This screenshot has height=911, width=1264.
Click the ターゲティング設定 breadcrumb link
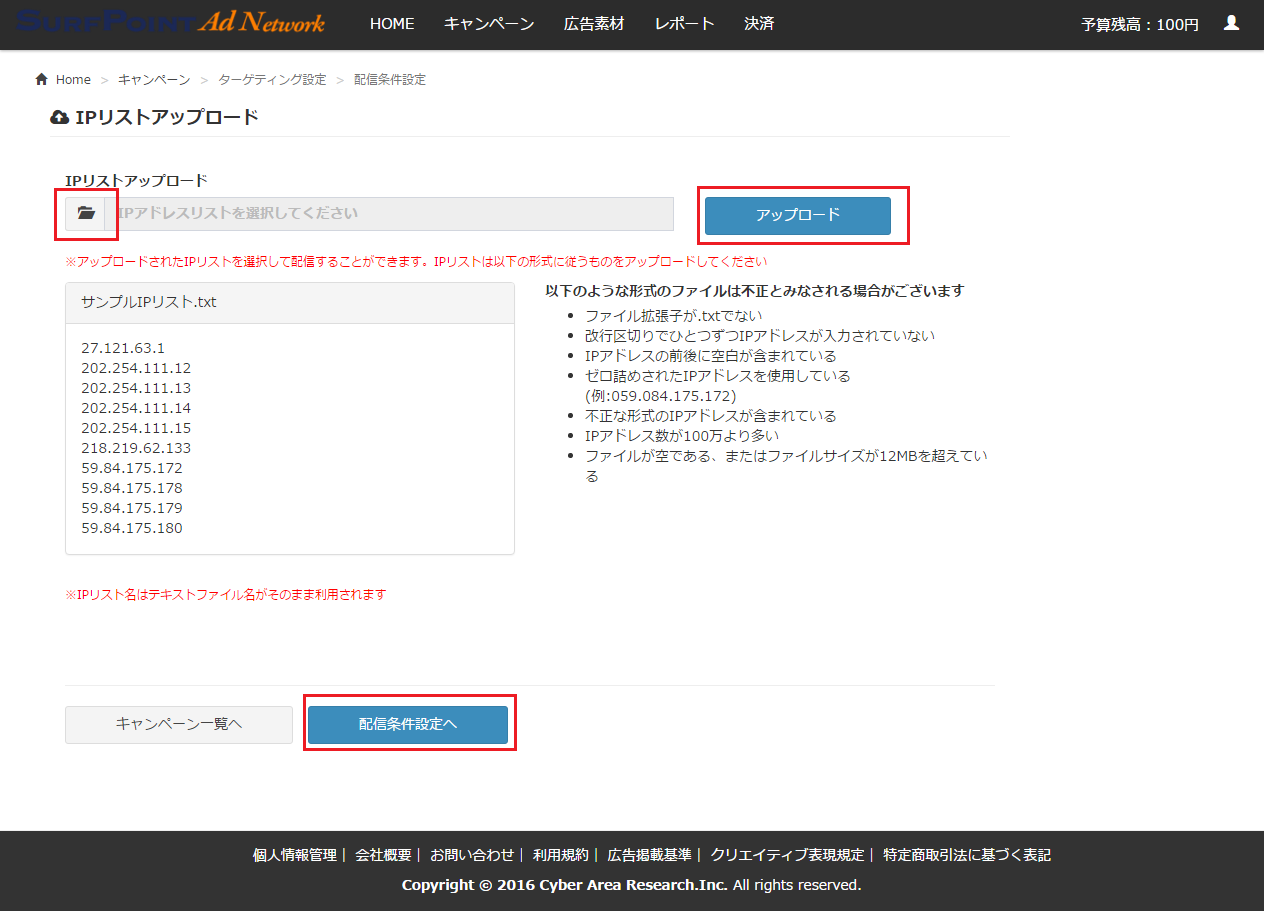tap(272, 80)
